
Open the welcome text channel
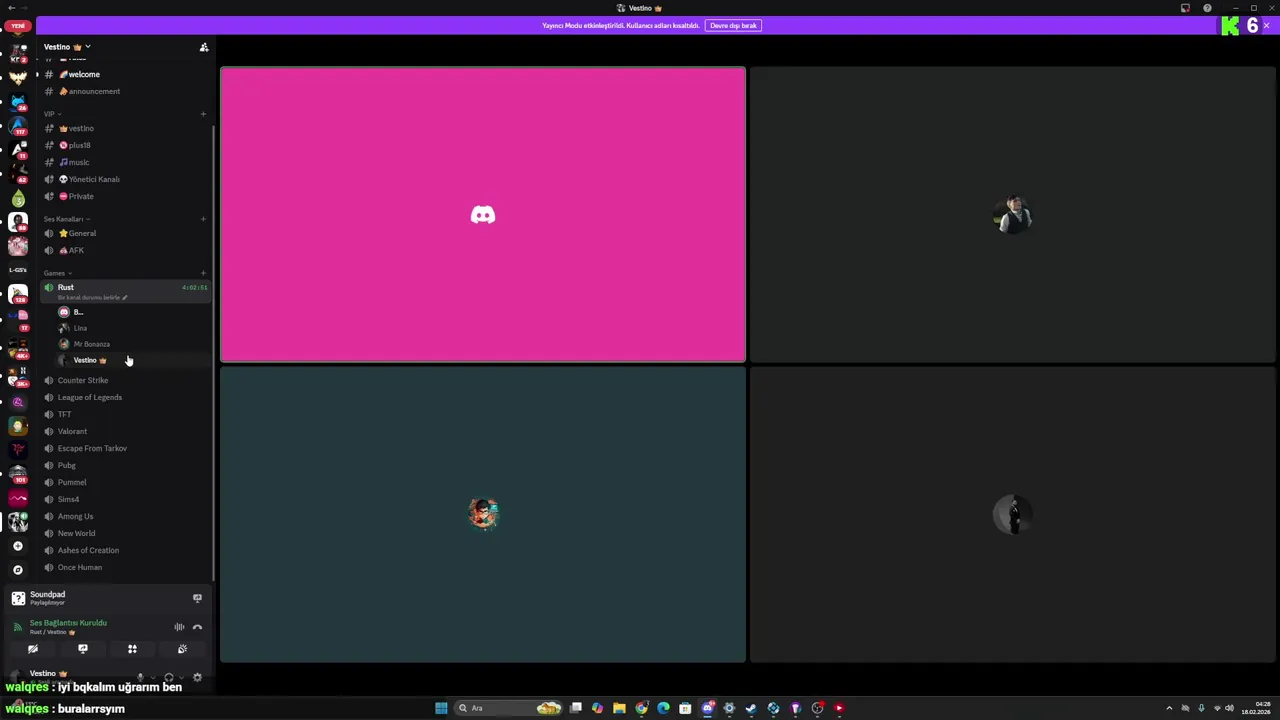tap(125, 74)
